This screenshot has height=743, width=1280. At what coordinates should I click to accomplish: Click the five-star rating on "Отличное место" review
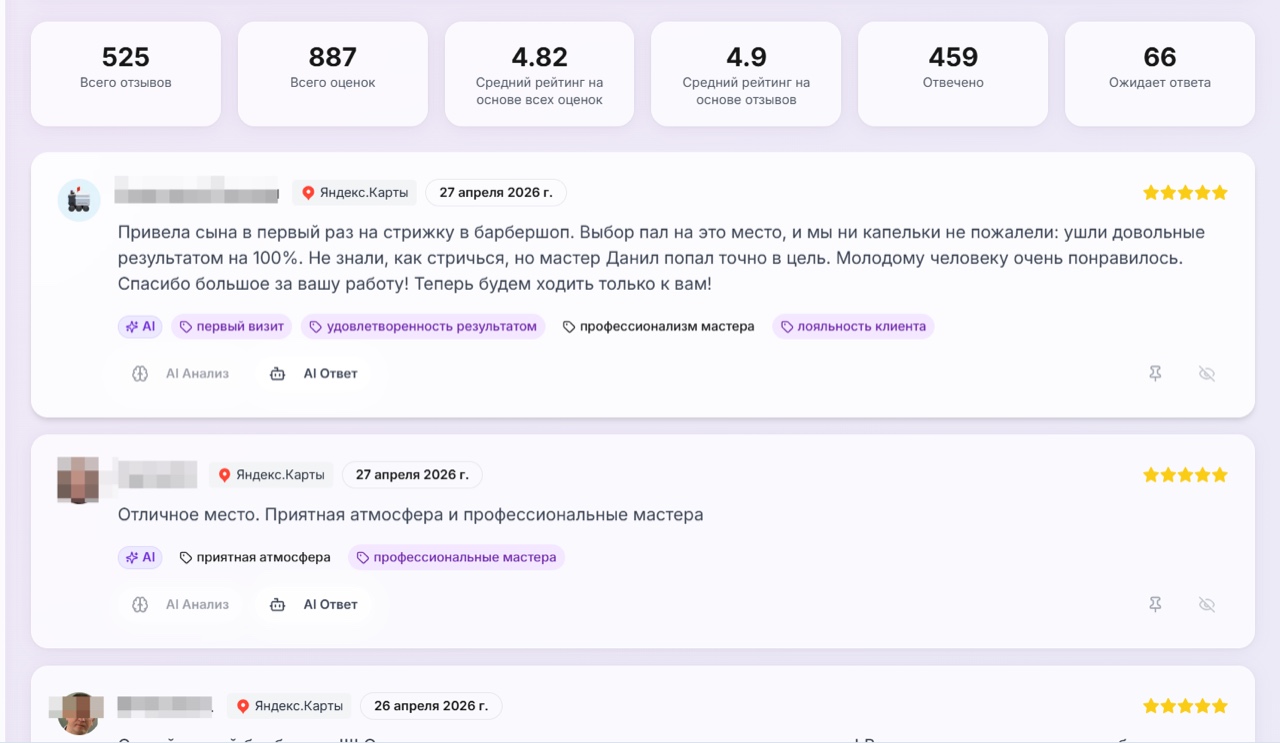coord(1185,475)
